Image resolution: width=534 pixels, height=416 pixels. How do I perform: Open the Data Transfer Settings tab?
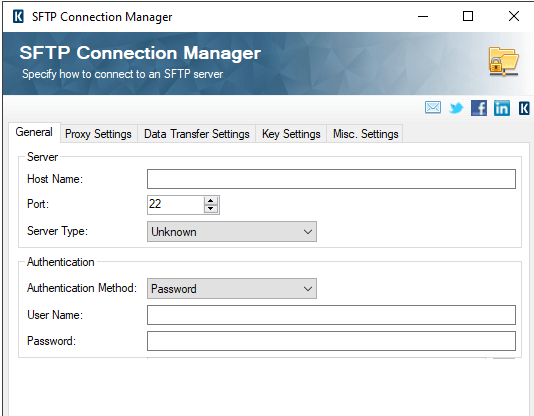[197, 134]
